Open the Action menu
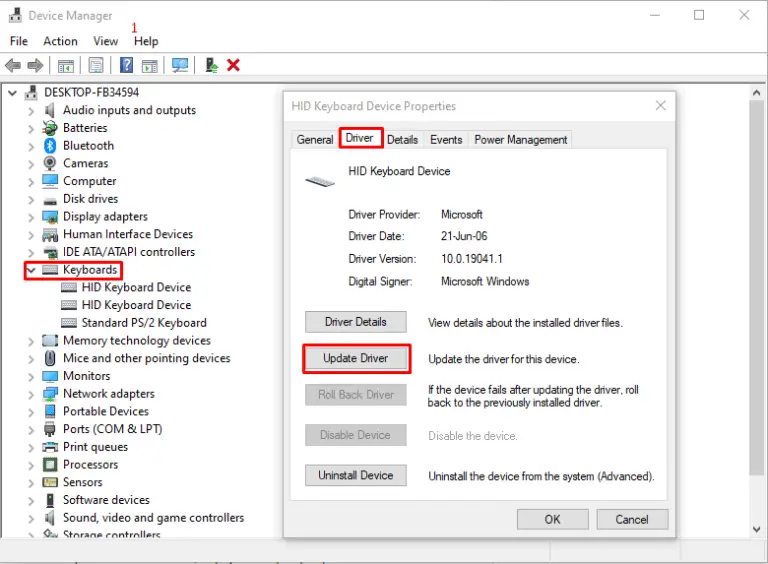This screenshot has width=768, height=564. [x=60, y=41]
